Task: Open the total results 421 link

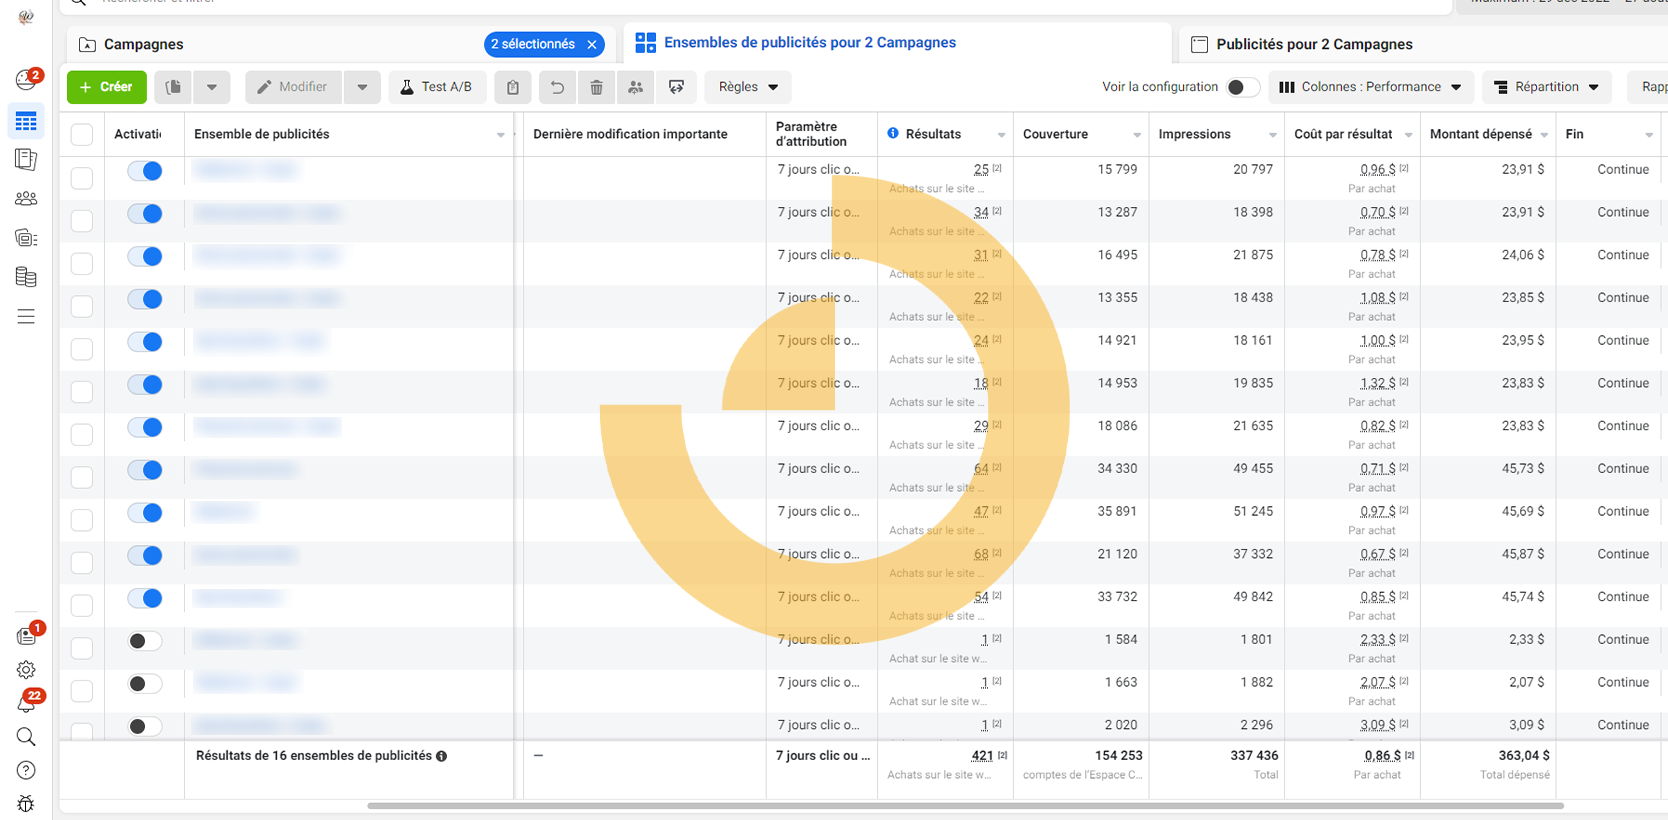Action: [x=982, y=756]
